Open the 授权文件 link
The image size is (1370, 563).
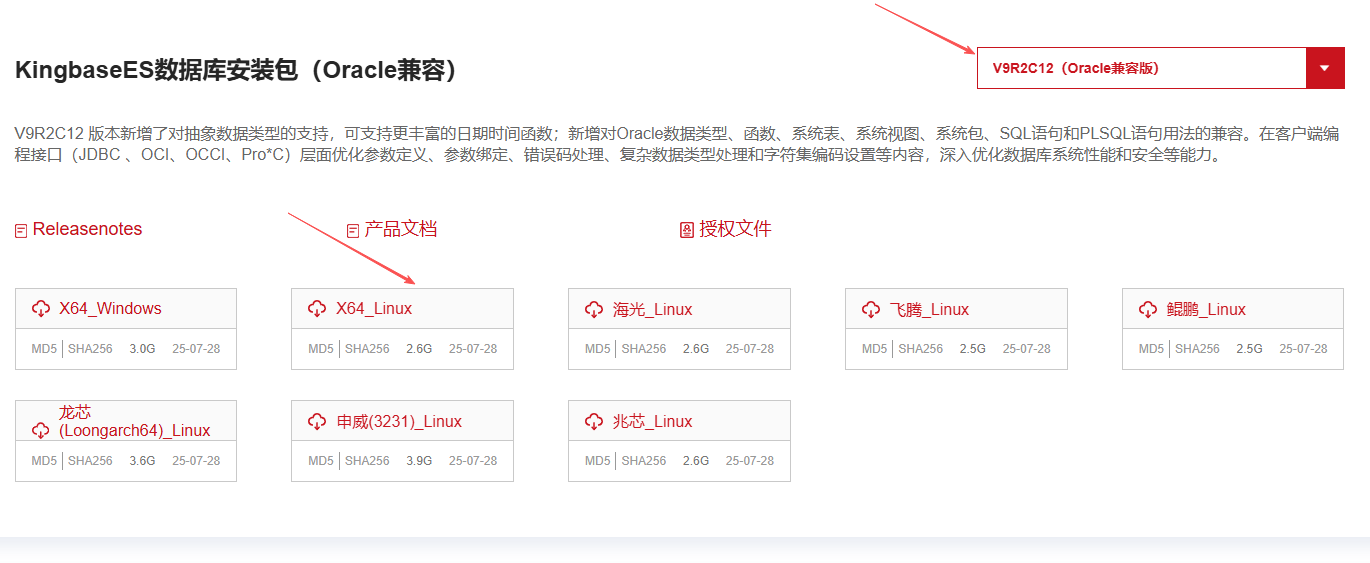pyautogui.click(x=736, y=229)
